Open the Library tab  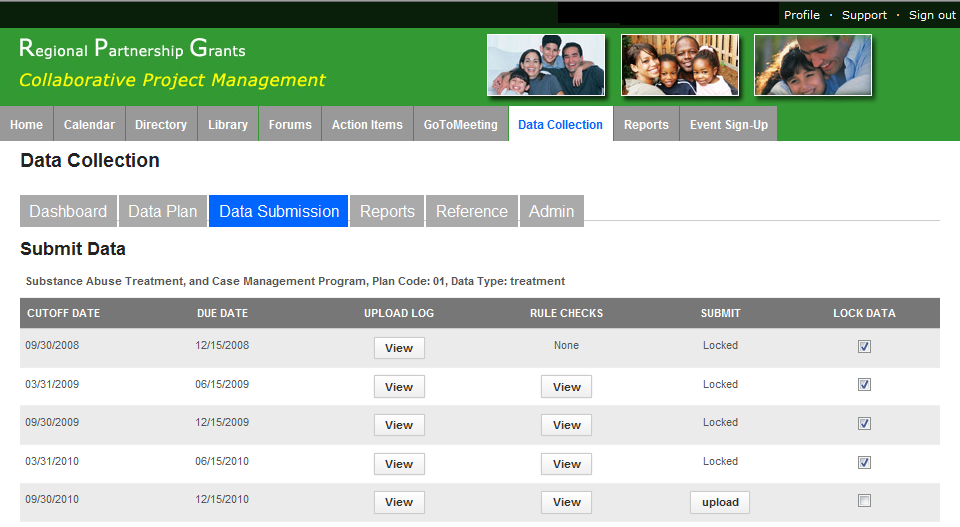(x=228, y=124)
